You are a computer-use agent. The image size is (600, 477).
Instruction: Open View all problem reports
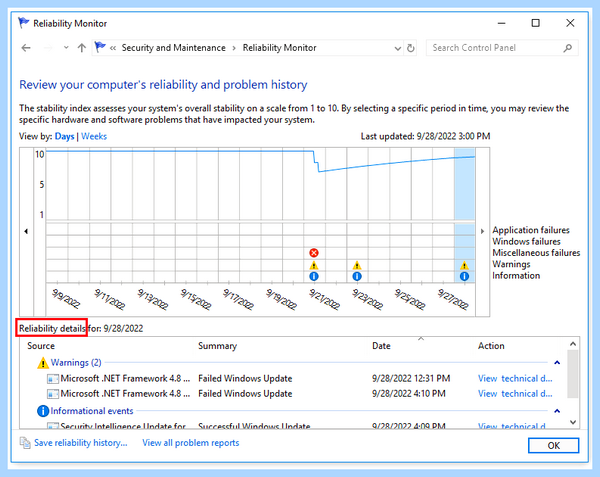191,443
